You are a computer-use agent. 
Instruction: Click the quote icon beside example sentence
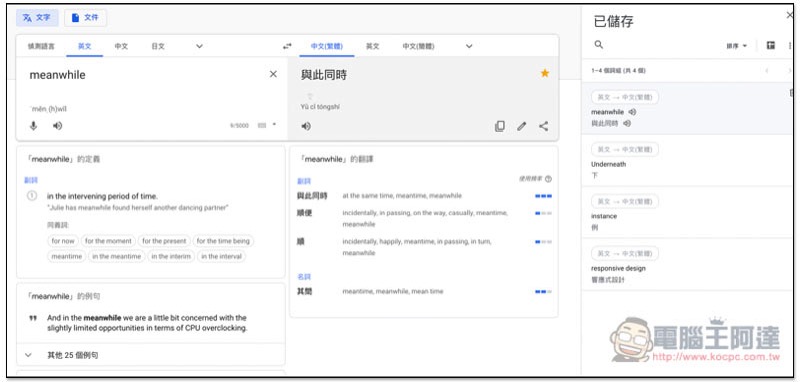tap(33, 318)
